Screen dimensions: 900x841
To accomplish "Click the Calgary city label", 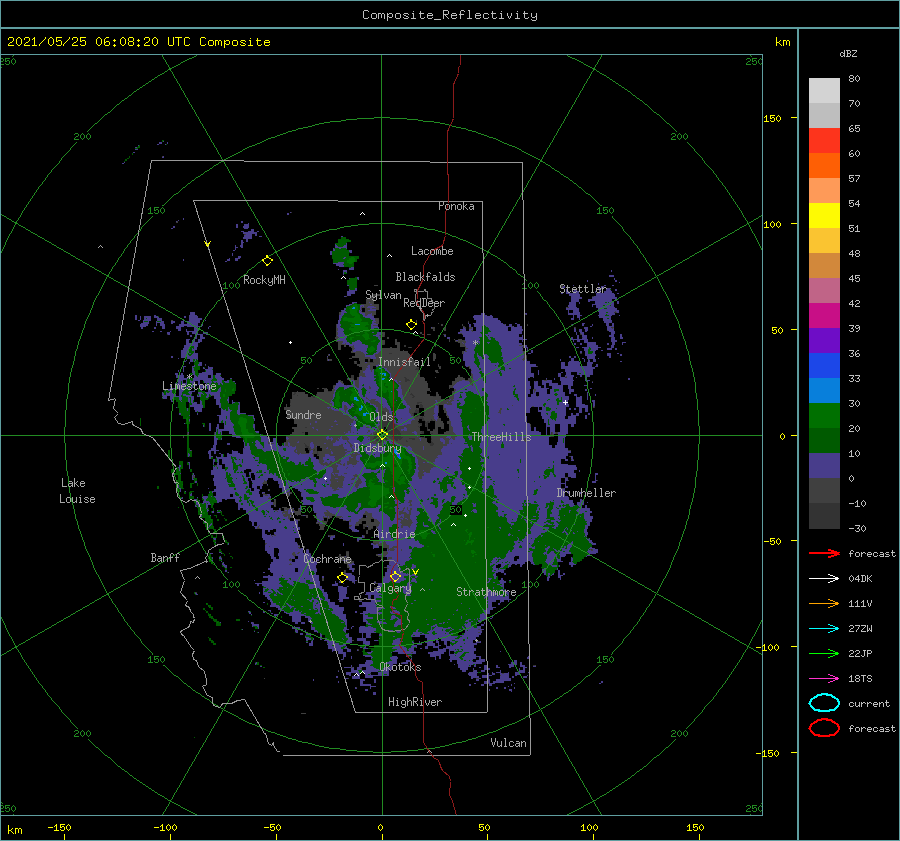I will coord(390,588).
